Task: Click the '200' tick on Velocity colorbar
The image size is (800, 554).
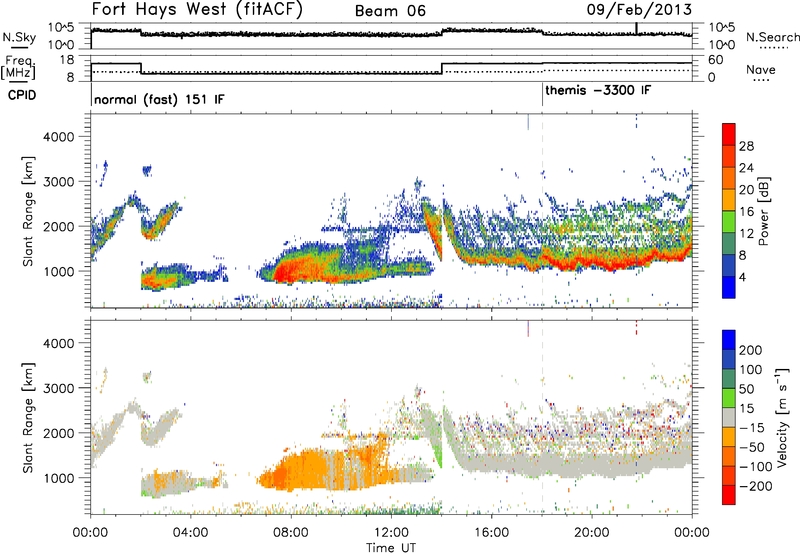Action: (x=751, y=350)
